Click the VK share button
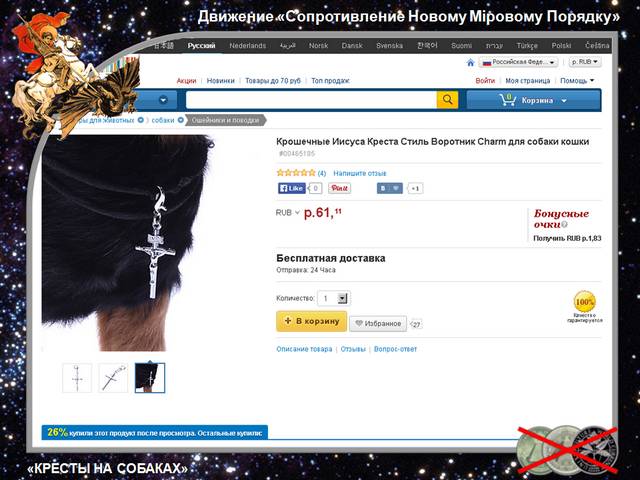Image resolution: width=640 pixels, height=480 pixels. click(389, 188)
